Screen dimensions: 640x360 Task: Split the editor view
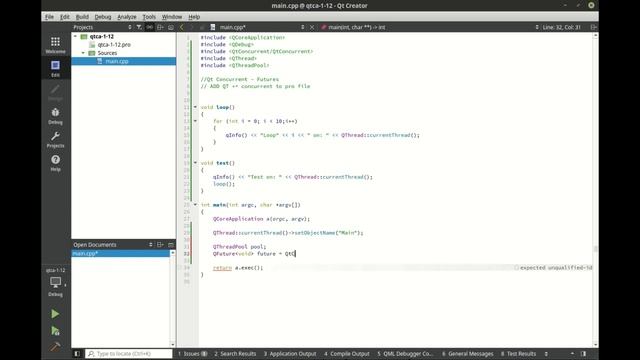click(x=593, y=27)
